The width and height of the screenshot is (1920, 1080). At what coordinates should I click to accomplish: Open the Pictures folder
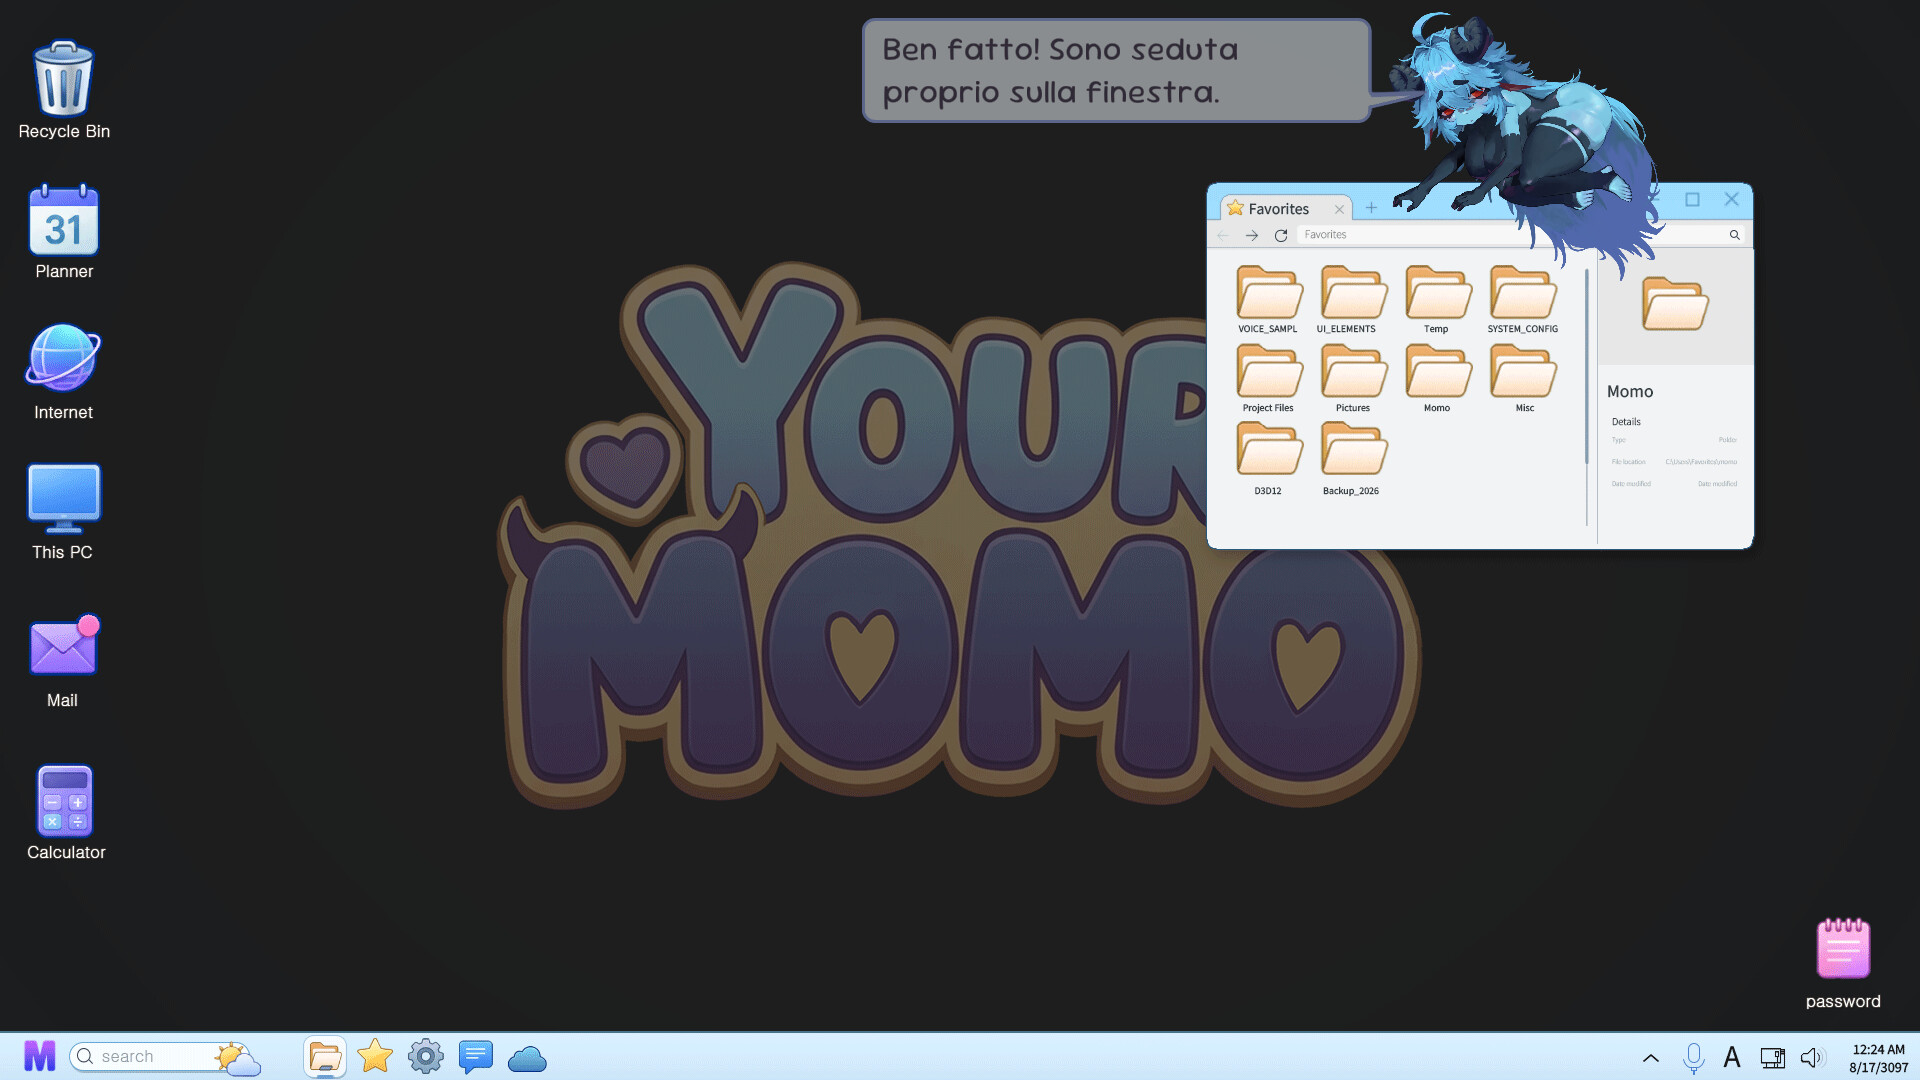1352,378
